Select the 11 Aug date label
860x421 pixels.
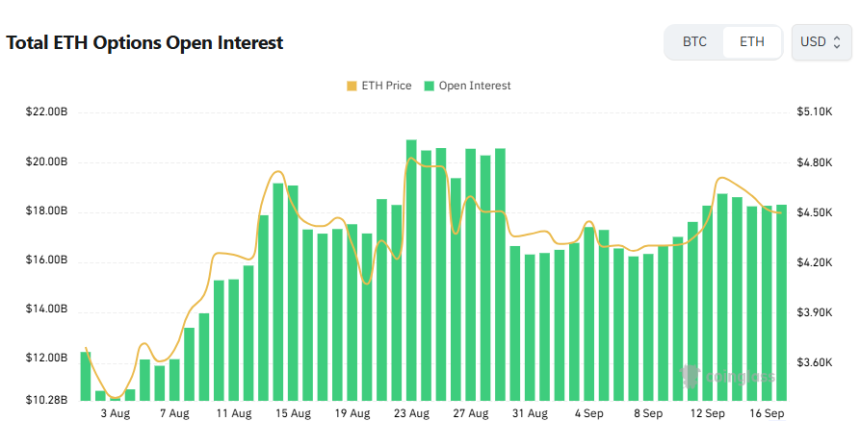(x=234, y=413)
